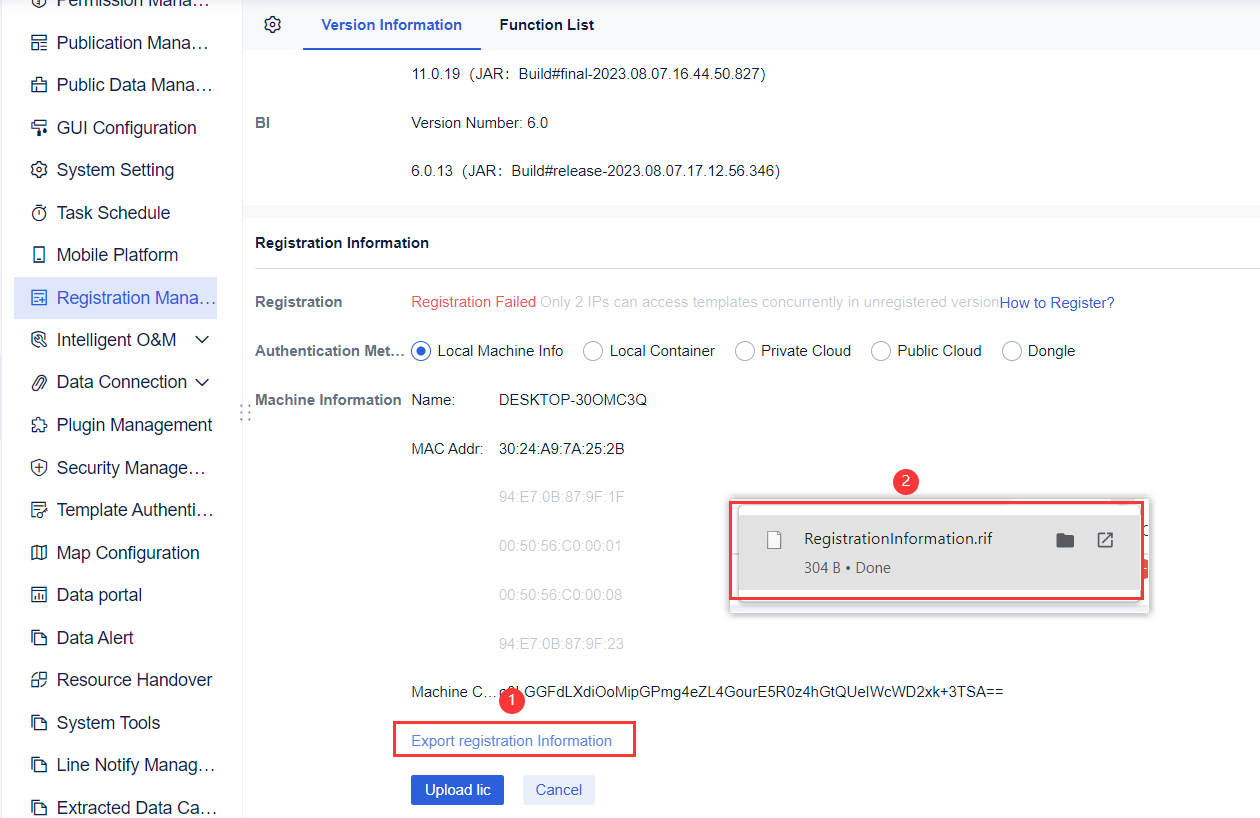This screenshot has width=1260, height=818.
Task: Open the Version Information tab
Action: click(x=391, y=24)
